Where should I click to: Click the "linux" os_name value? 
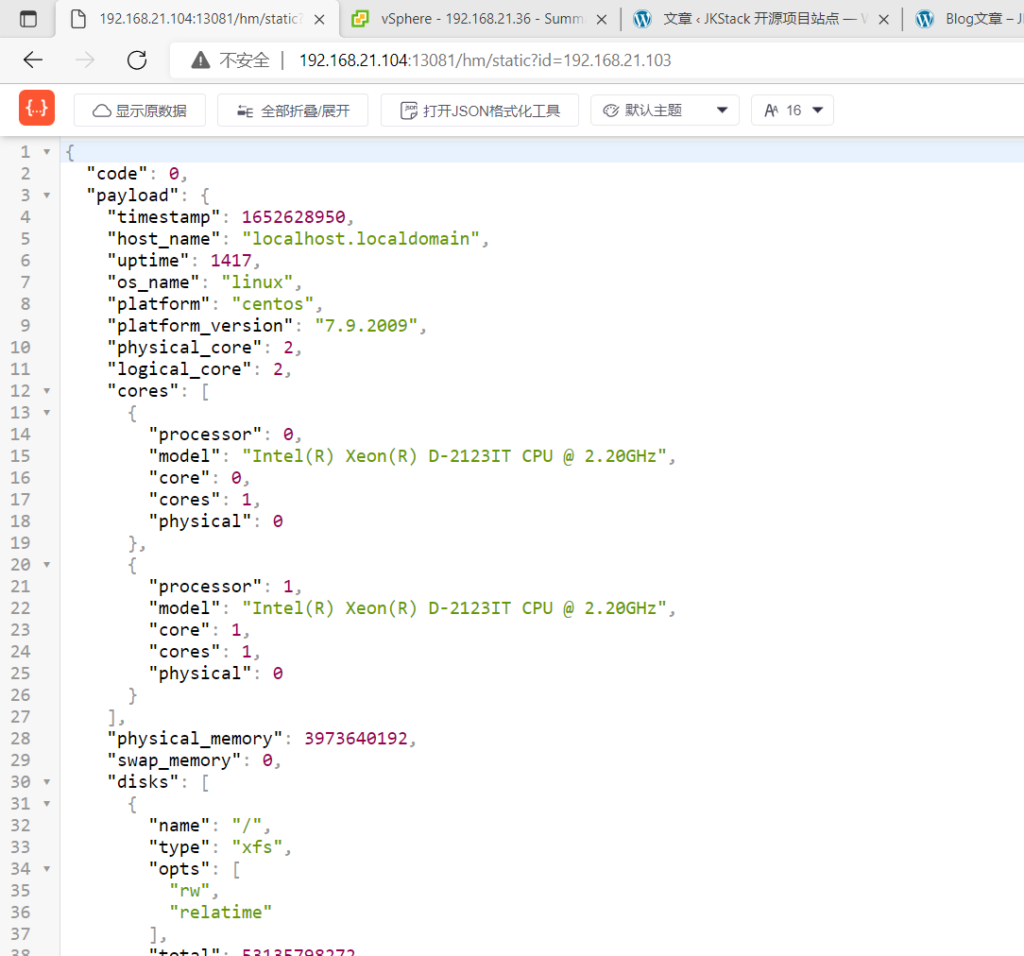(x=257, y=282)
